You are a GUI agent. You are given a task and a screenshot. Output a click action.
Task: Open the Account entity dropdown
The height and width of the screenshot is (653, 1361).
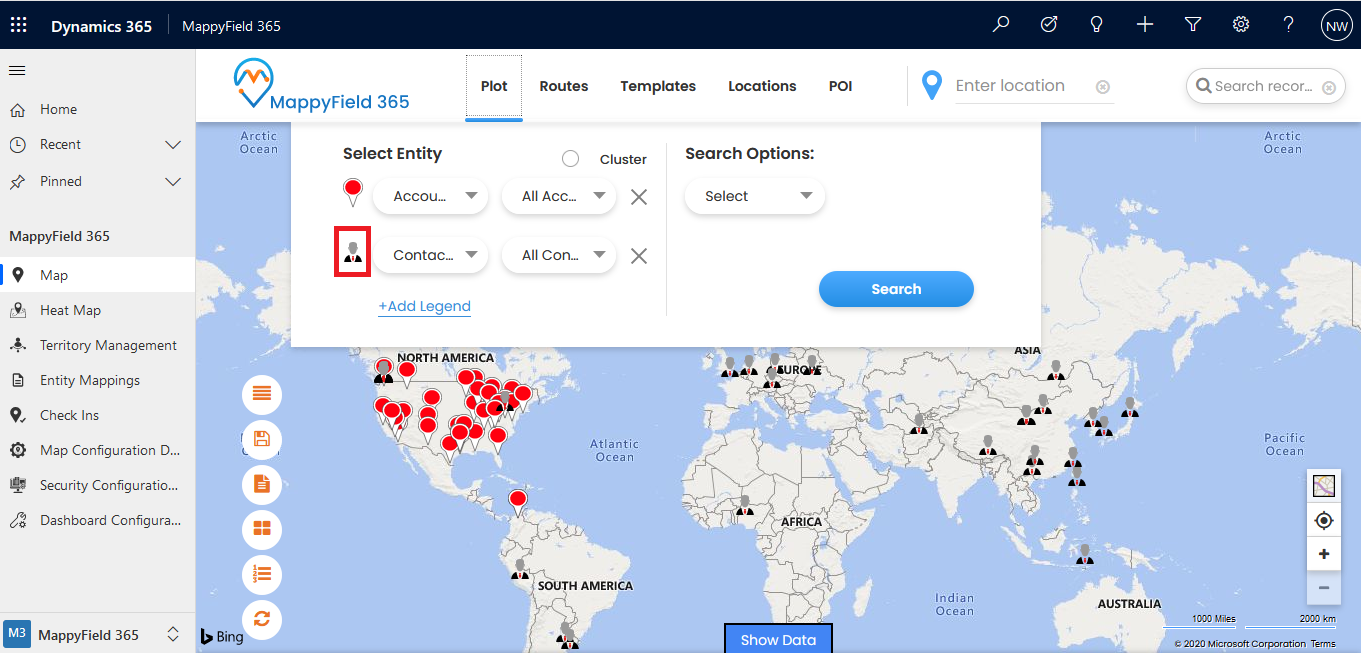pos(431,196)
